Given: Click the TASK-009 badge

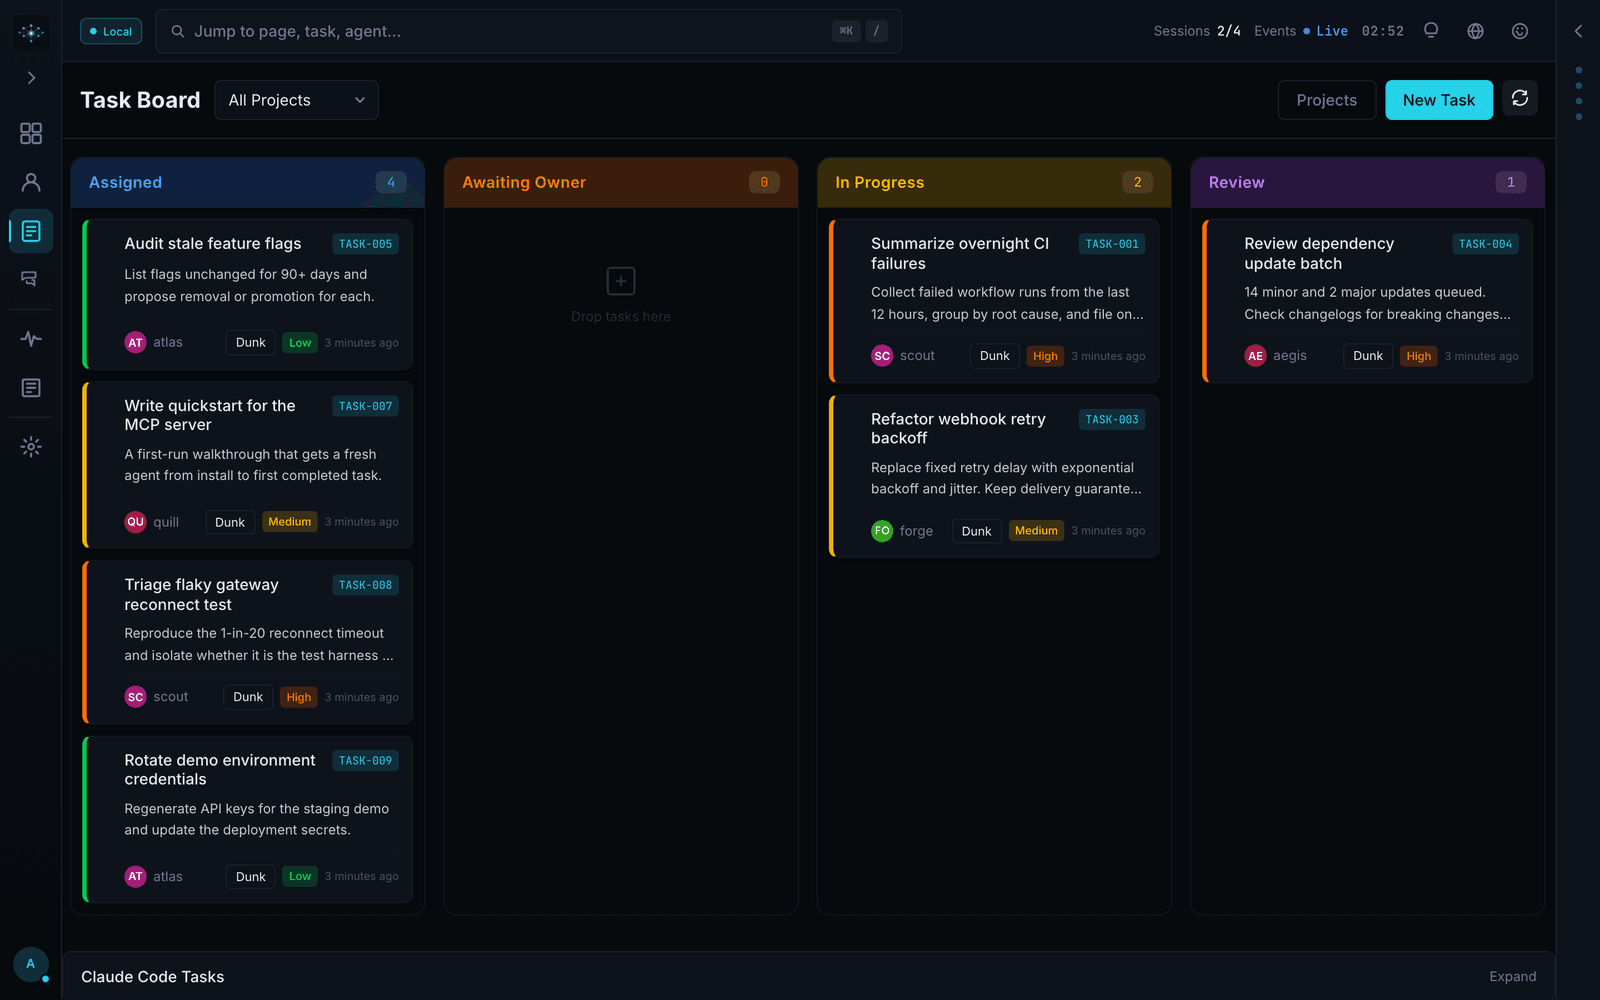Looking at the screenshot, I should pos(365,761).
